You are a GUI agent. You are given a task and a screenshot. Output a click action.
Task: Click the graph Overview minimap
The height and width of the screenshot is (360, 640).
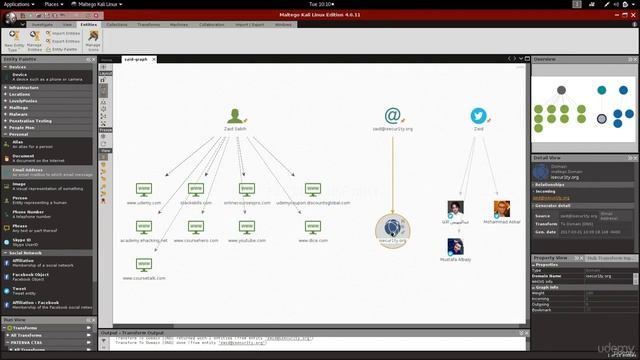584,109
